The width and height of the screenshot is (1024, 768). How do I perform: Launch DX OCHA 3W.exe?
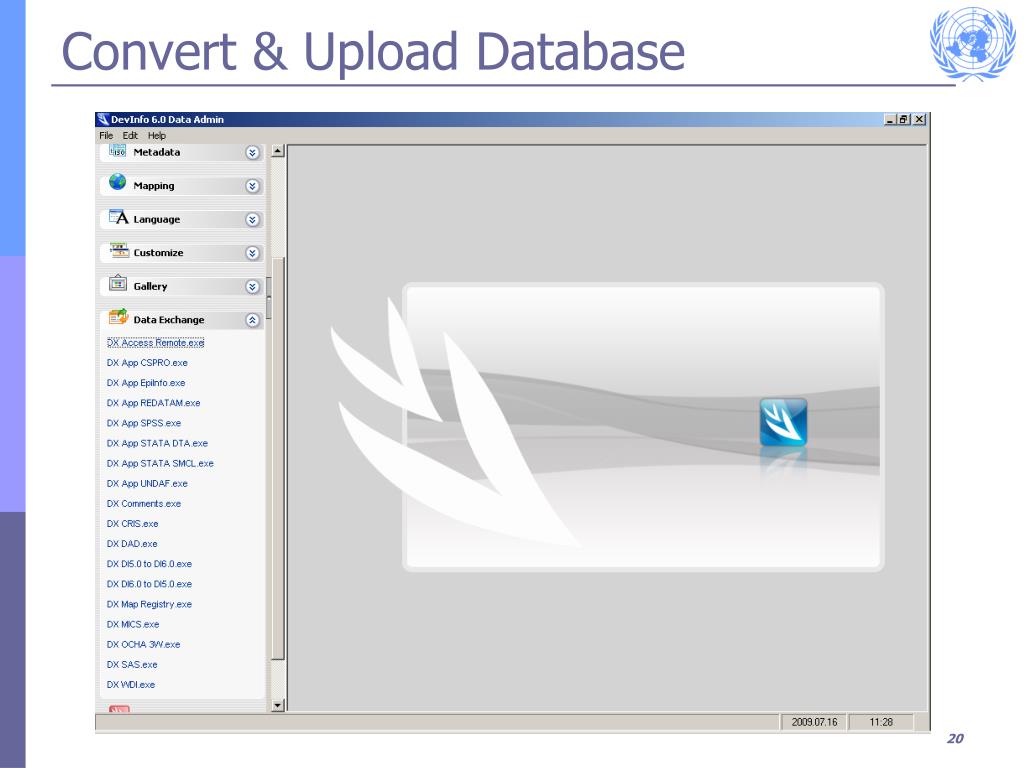click(144, 645)
